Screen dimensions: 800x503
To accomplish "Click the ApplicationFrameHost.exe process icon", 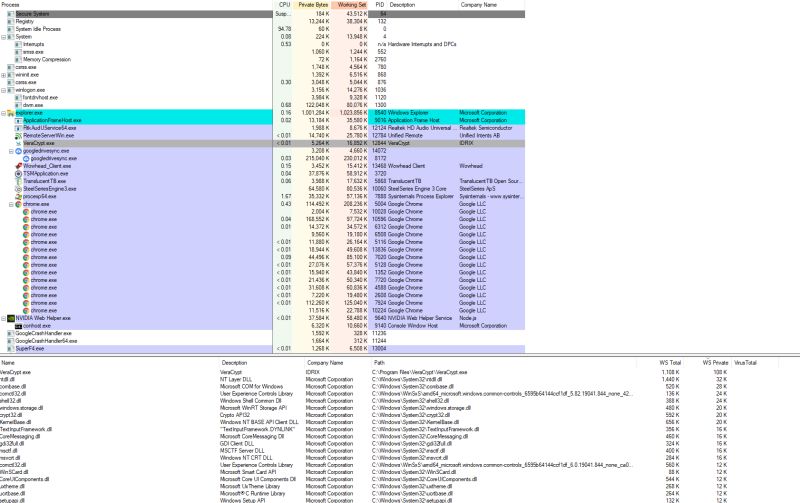I will pyautogui.click(x=18, y=120).
